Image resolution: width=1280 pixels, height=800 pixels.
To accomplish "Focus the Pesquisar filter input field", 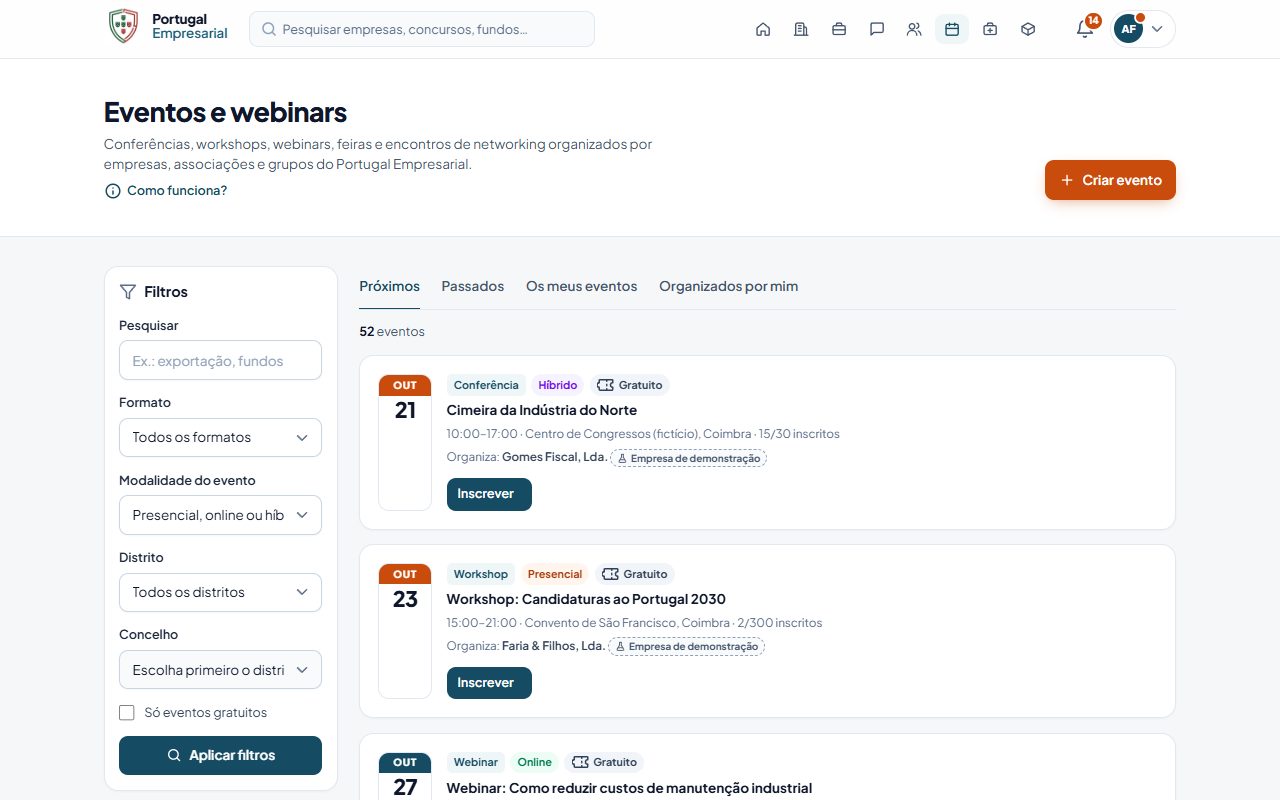I will (220, 360).
